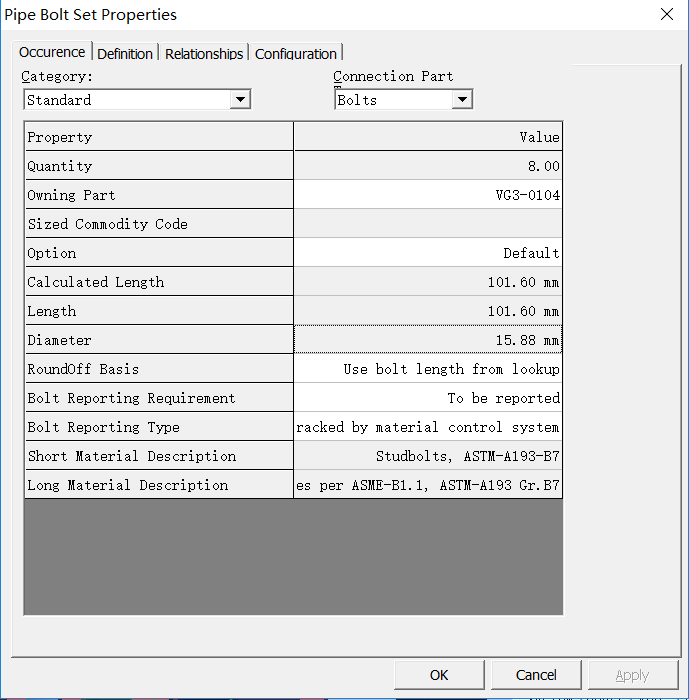Screen dimensions: 689x700
Task: Select the Quantity value 8.00
Action: [x=428, y=166]
